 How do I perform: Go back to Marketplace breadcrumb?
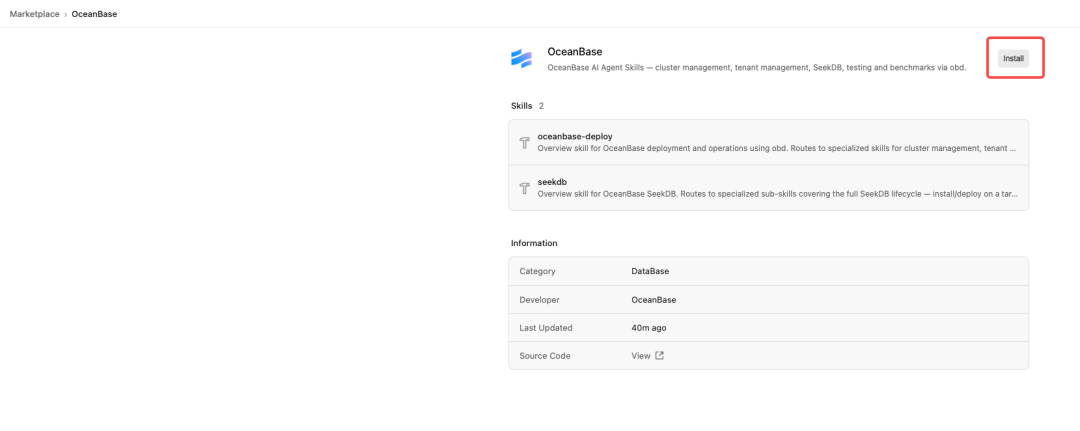coord(34,14)
